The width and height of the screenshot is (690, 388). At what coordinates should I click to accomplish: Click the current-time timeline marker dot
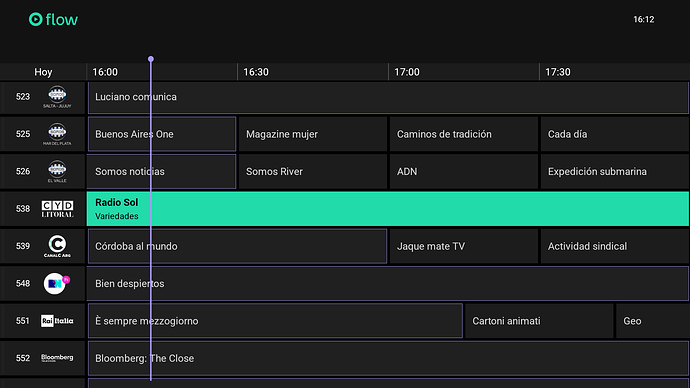(x=151, y=59)
